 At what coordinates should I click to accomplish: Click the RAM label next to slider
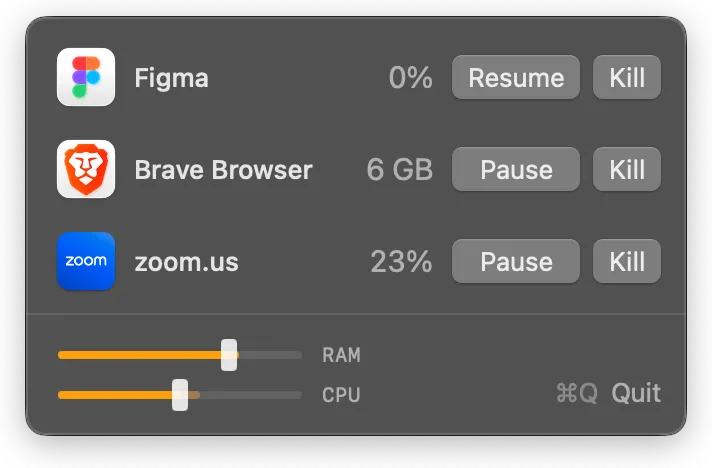tap(341, 355)
